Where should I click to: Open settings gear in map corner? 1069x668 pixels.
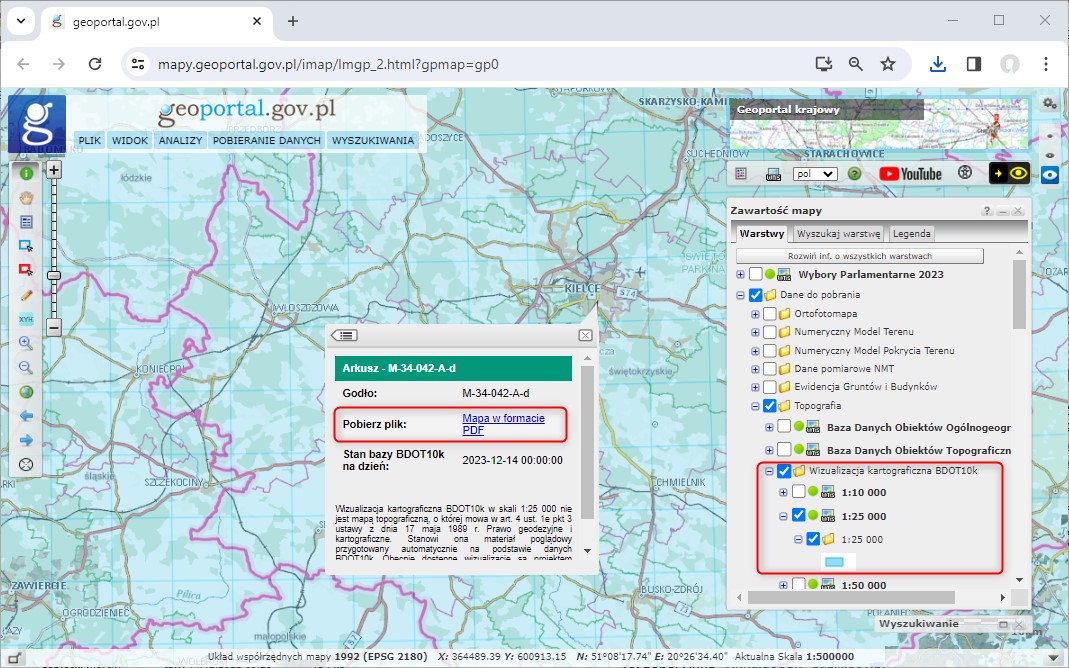(1049, 103)
